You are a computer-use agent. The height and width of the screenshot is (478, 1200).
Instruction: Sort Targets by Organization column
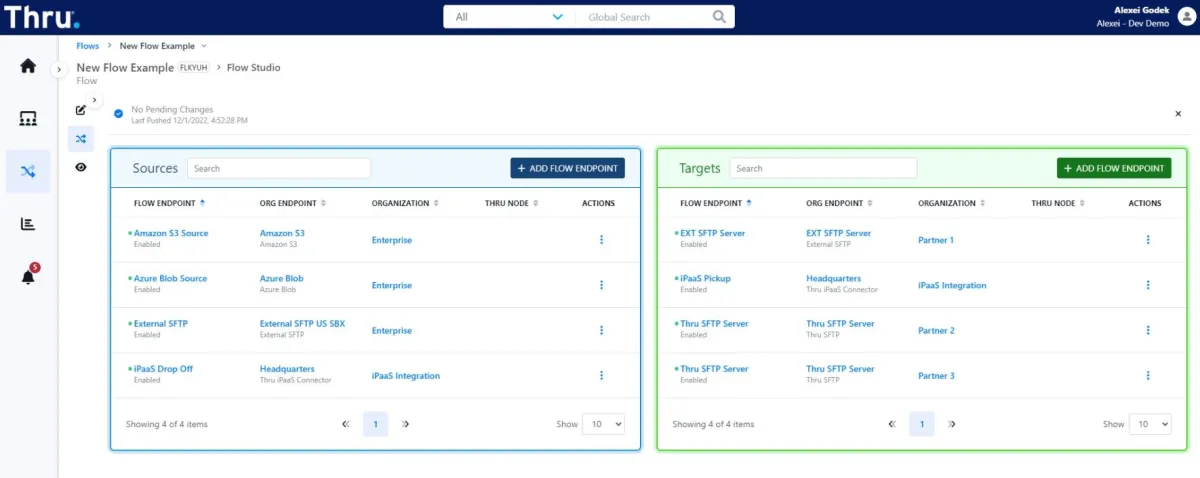(x=952, y=203)
